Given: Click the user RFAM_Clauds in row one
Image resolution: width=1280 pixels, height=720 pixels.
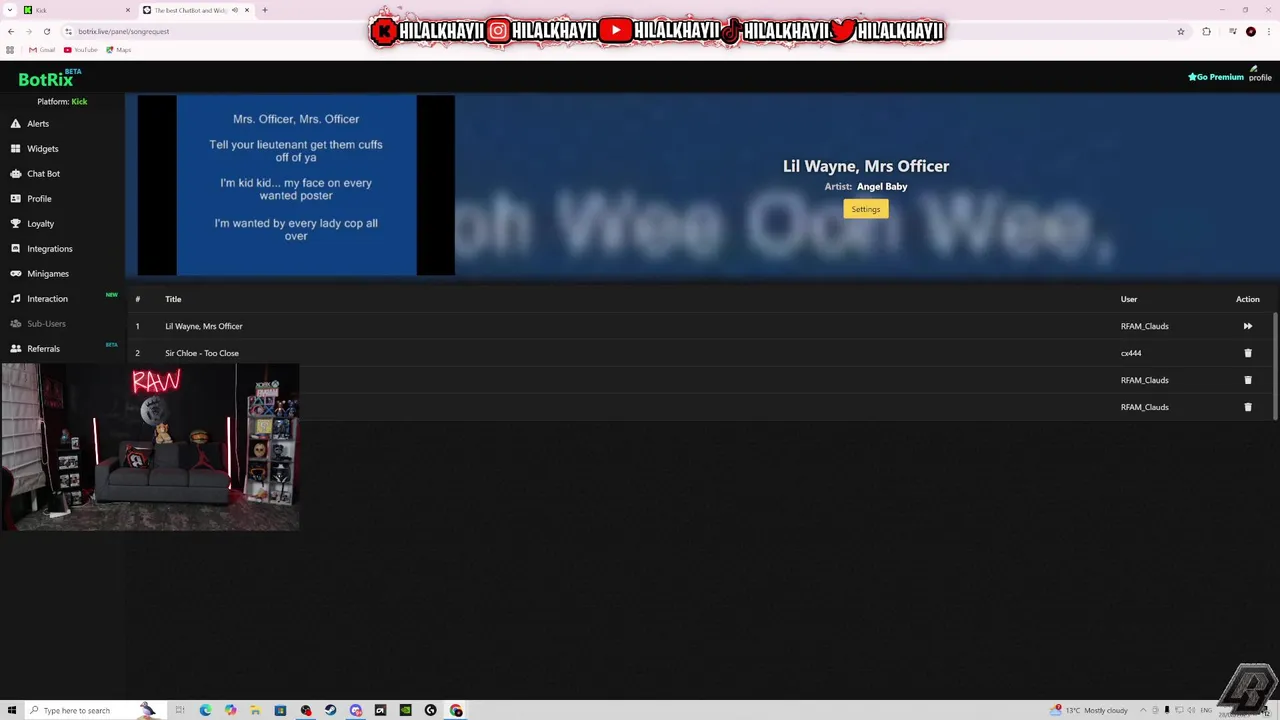Looking at the screenshot, I should pyautogui.click(x=1145, y=326).
